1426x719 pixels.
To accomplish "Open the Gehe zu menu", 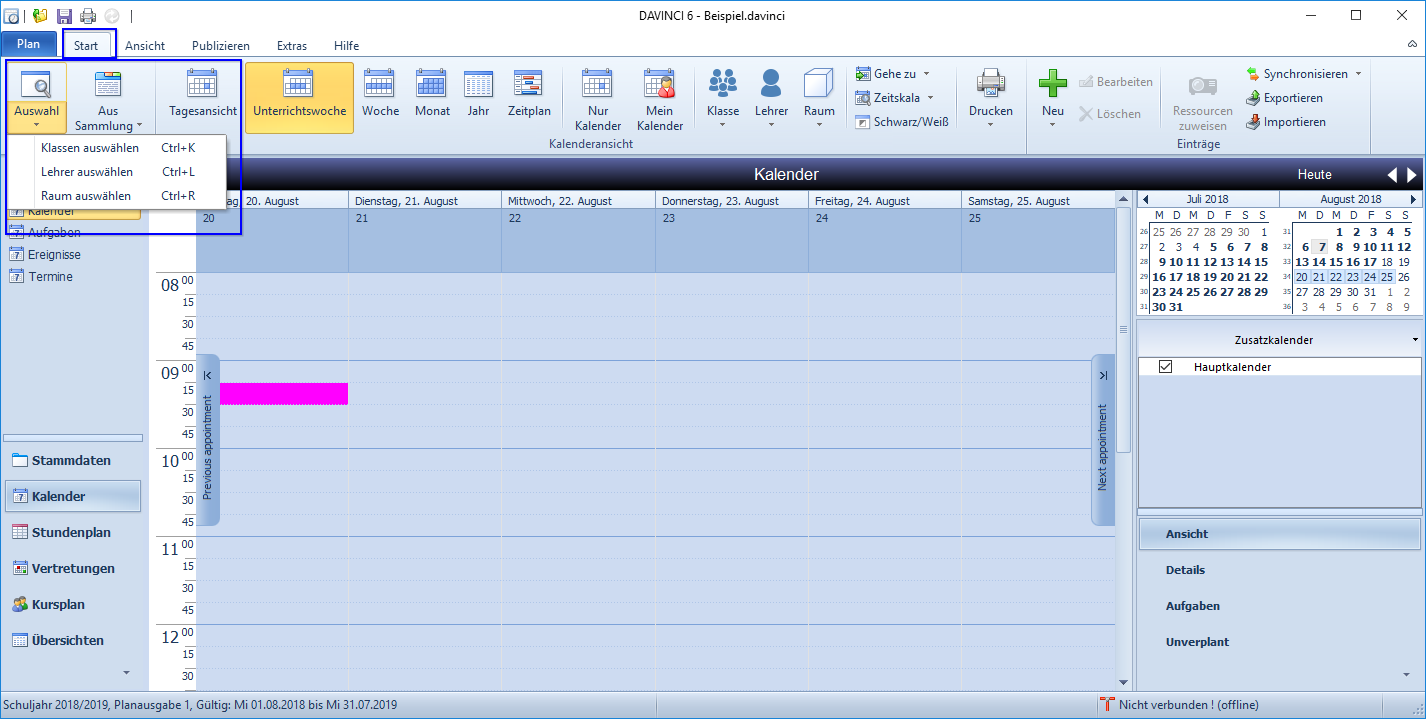I will click(x=892, y=74).
